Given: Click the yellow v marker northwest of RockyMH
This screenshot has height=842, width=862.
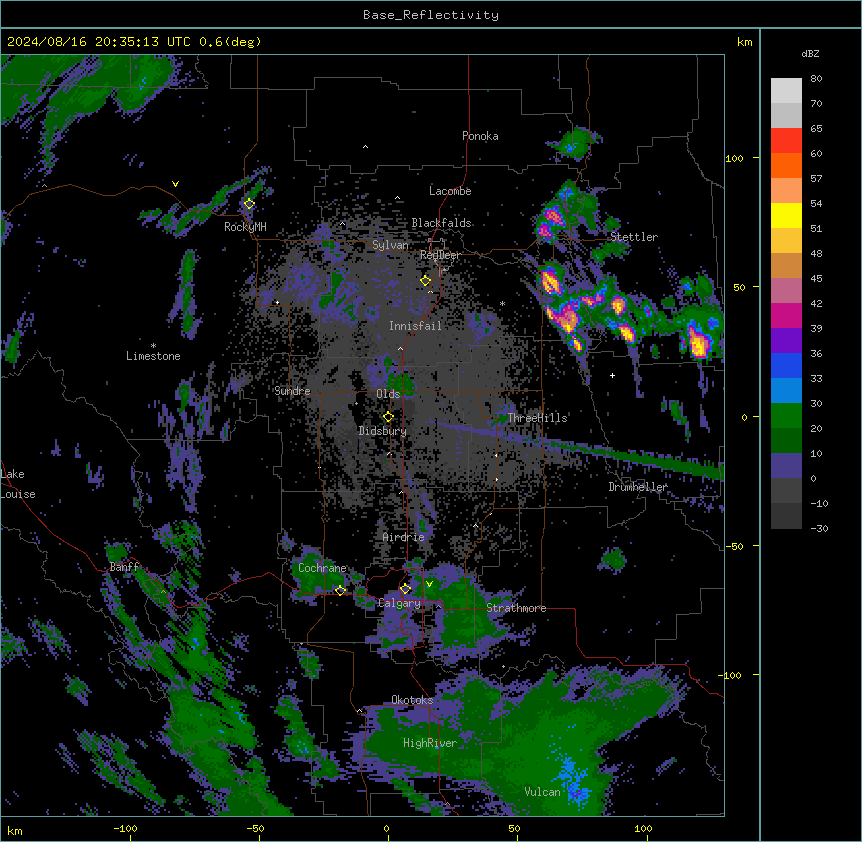Looking at the screenshot, I should (175, 184).
